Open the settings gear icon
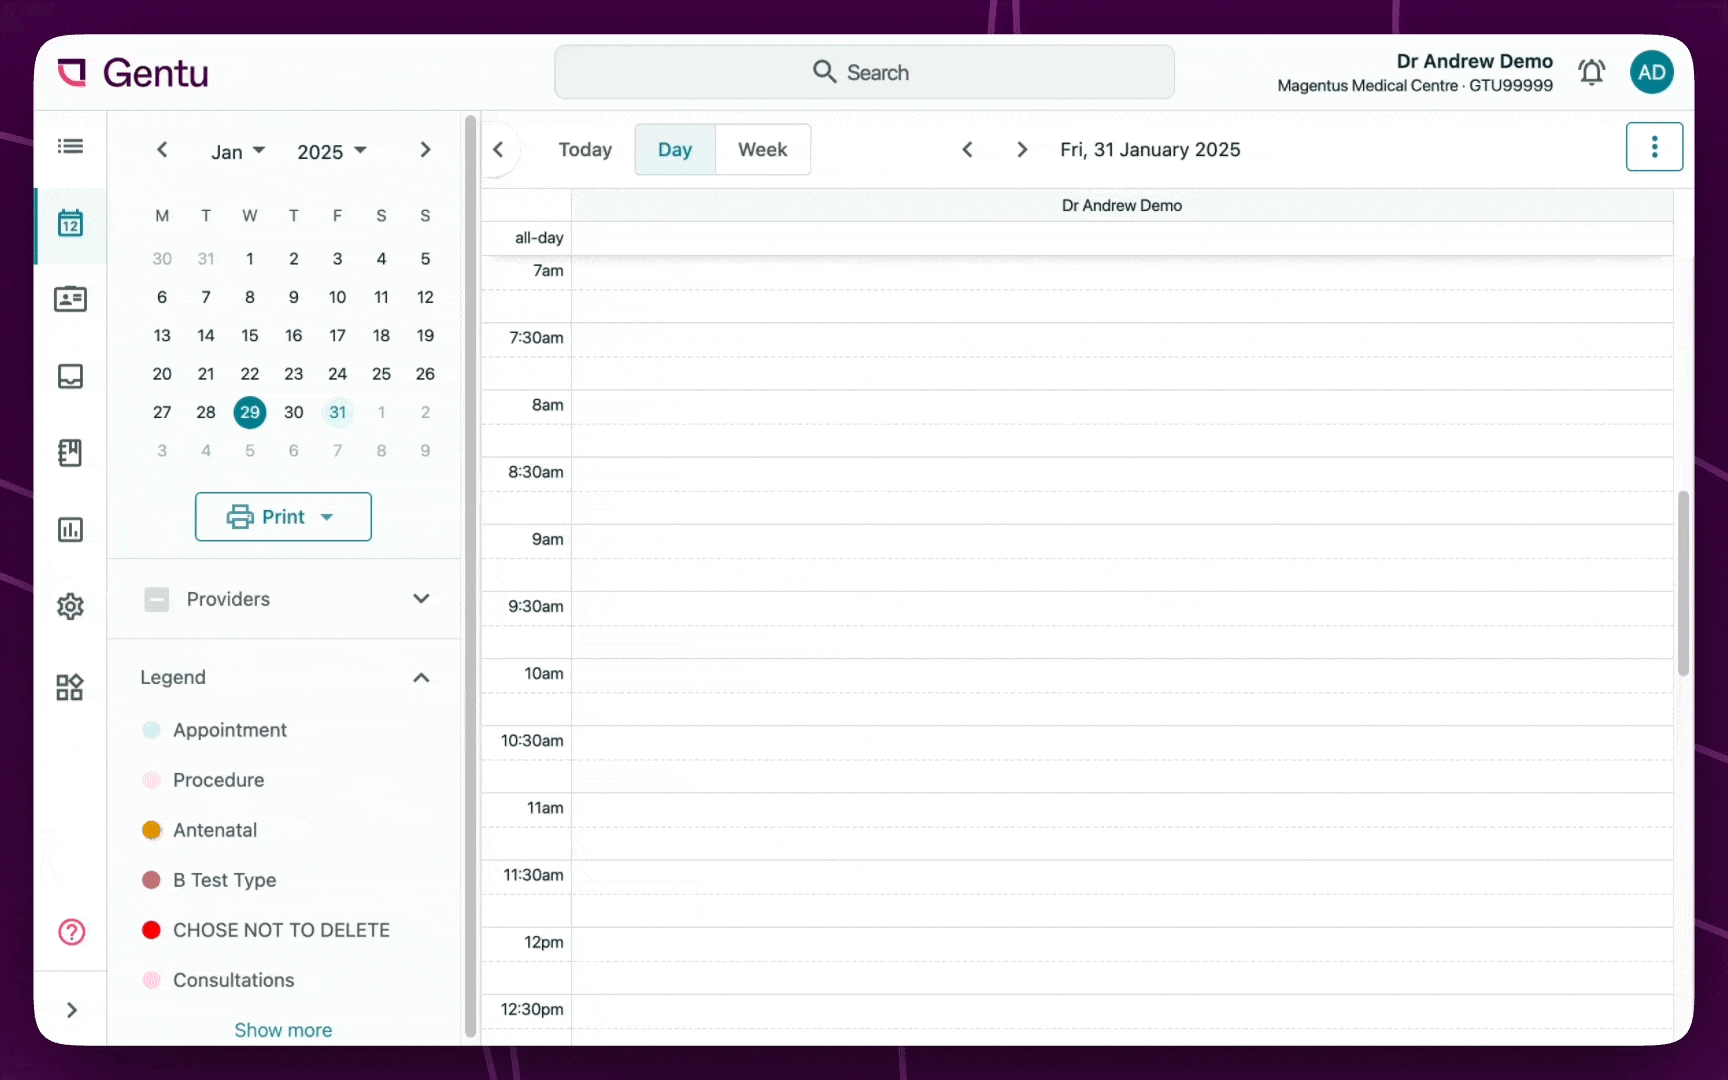1728x1080 pixels. (x=70, y=606)
